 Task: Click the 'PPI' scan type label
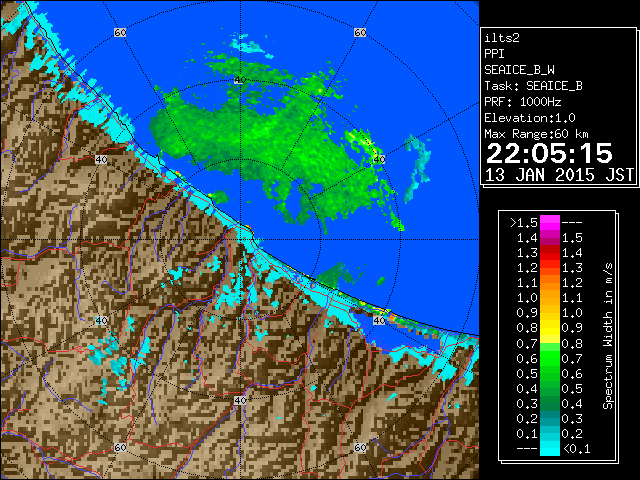click(x=494, y=54)
